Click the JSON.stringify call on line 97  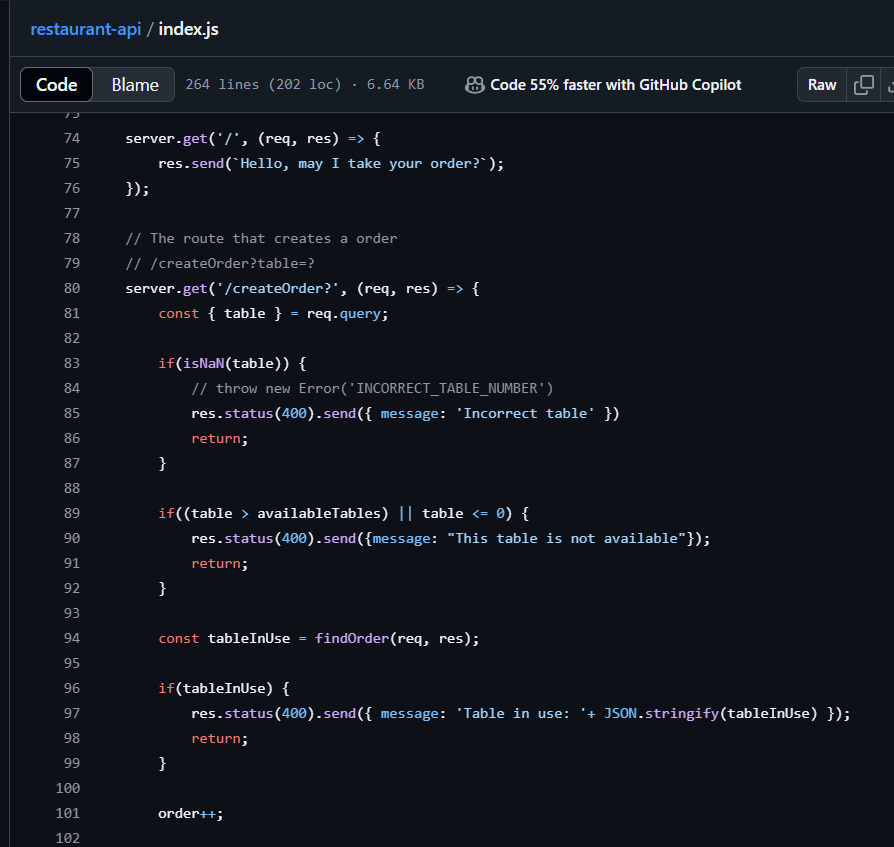click(661, 714)
